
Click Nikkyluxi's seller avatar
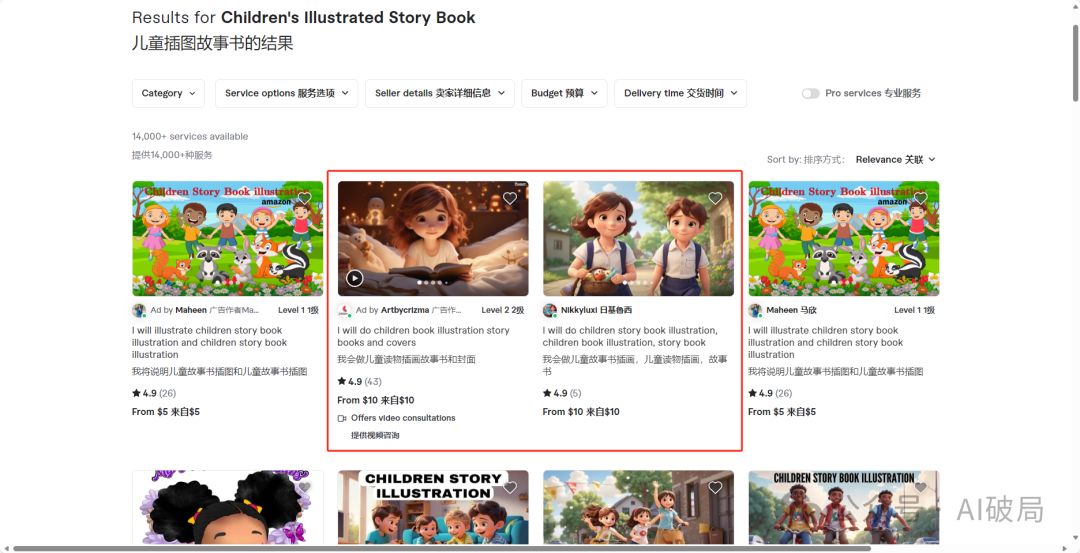click(550, 310)
